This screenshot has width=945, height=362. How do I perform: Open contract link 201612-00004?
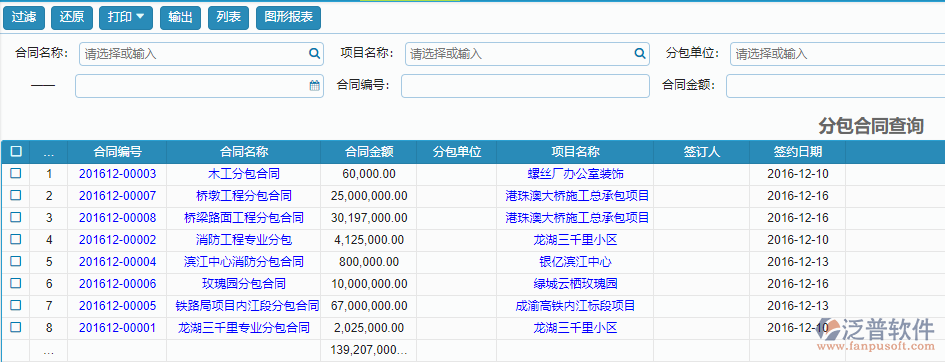pyautogui.click(x=118, y=262)
